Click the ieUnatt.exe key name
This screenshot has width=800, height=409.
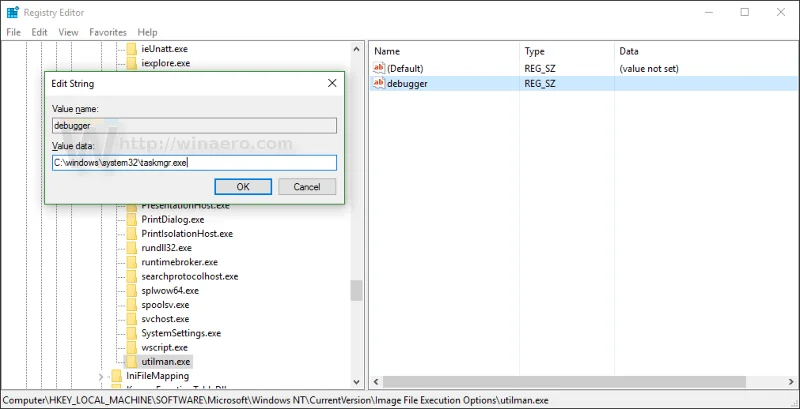pos(164,49)
